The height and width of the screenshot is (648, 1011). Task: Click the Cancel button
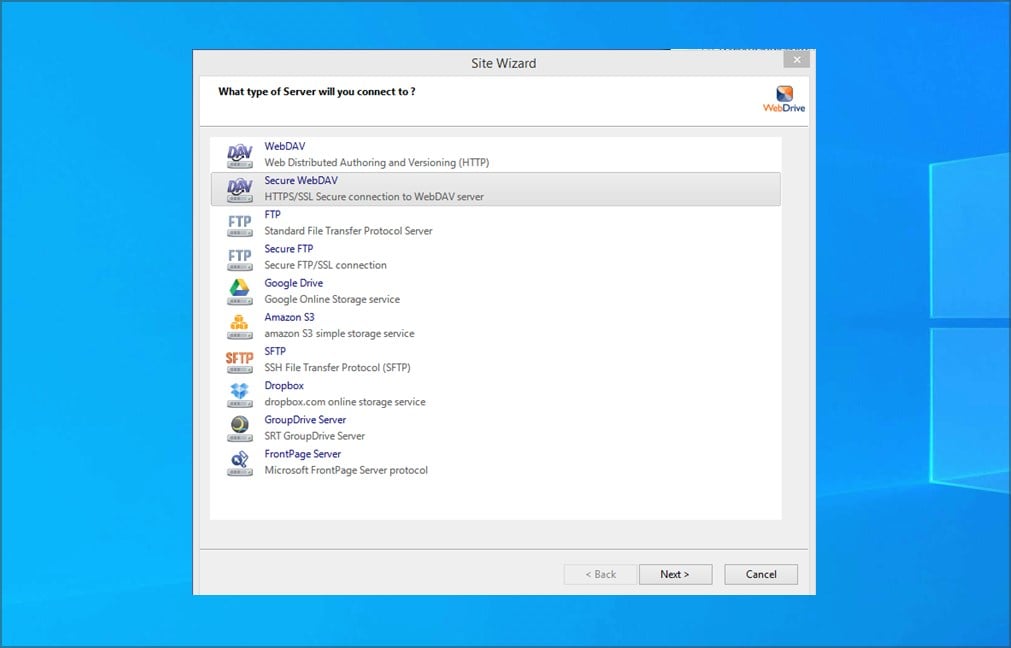pos(761,574)
